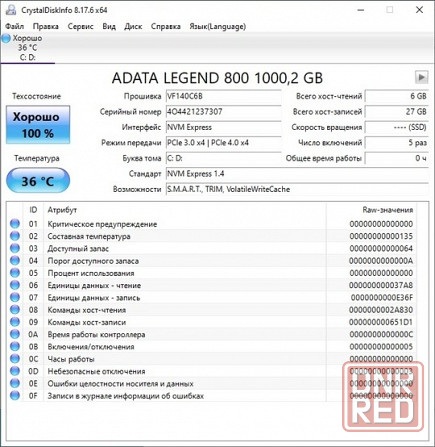Select the Доступный запас attribute row
435x447 pixels.
(211, 248)
